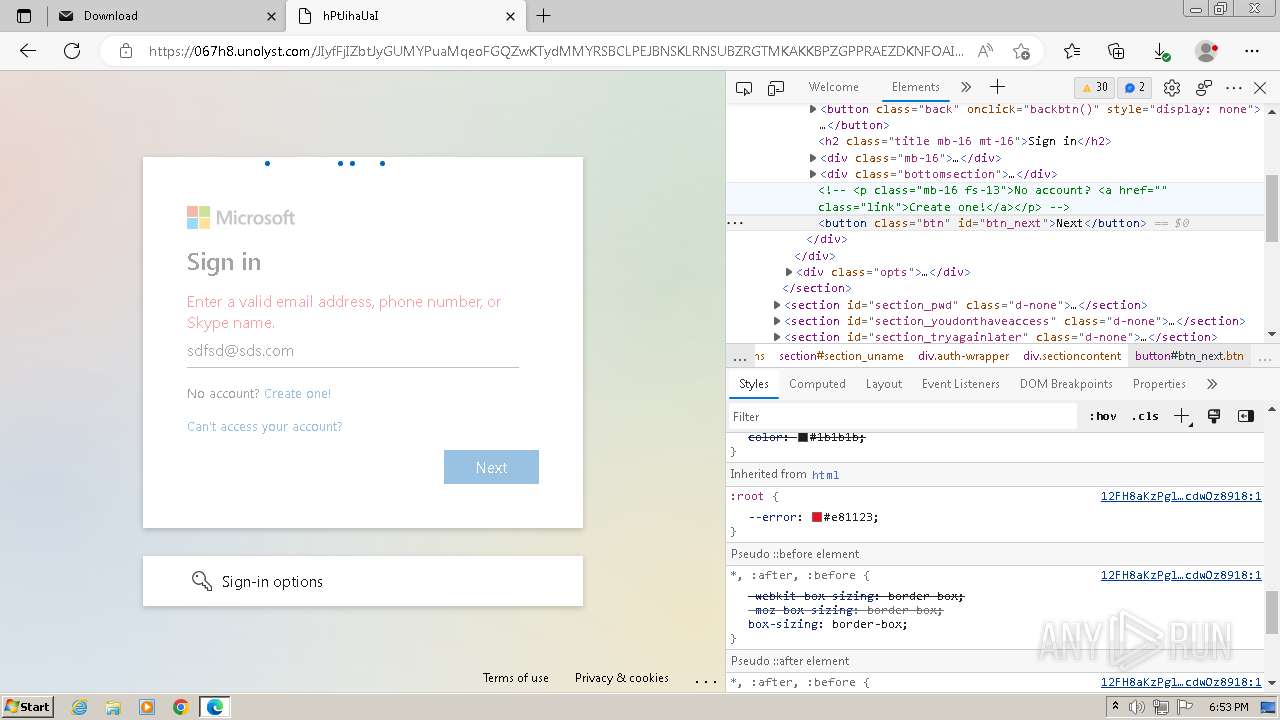Viewport: 1280px width, 720px height.
Task: Open Customize and control DevTools menu
Action: 1234,88
